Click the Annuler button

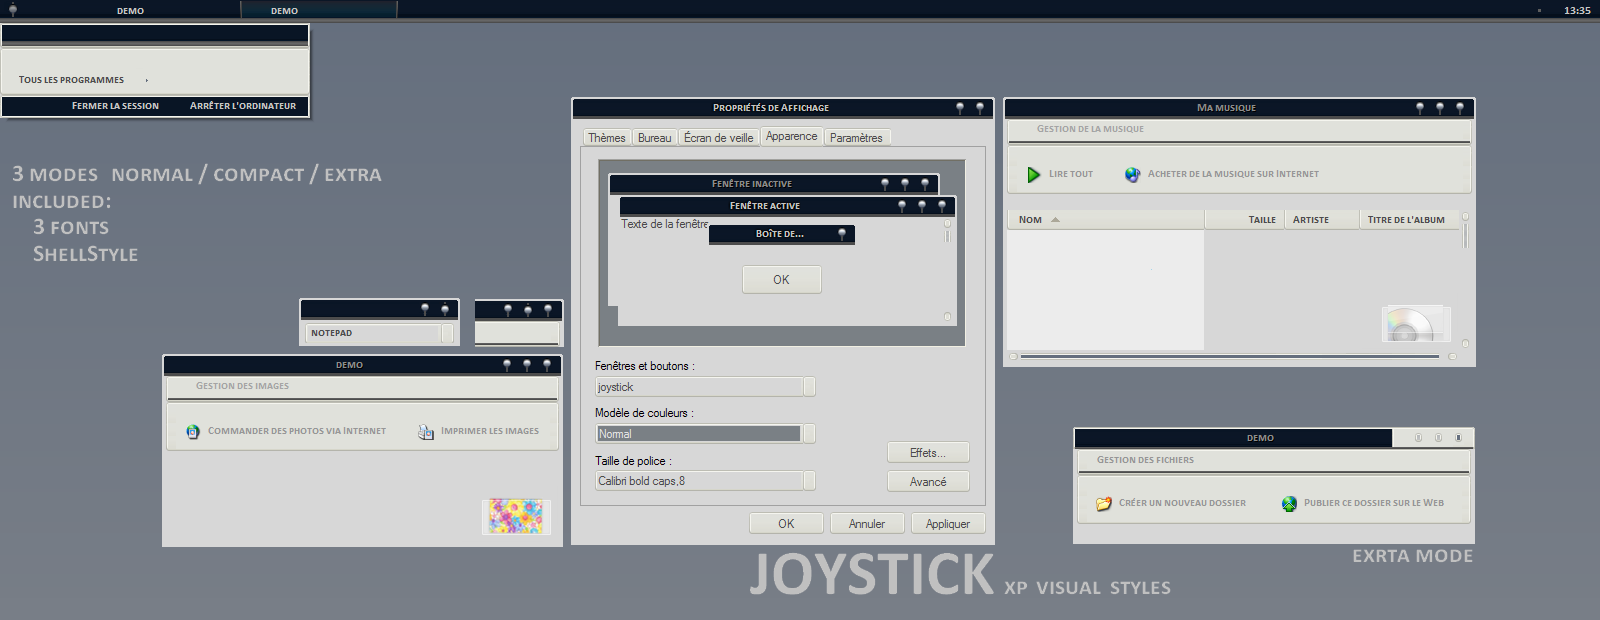pyautogui.click(x=867, y=524)
